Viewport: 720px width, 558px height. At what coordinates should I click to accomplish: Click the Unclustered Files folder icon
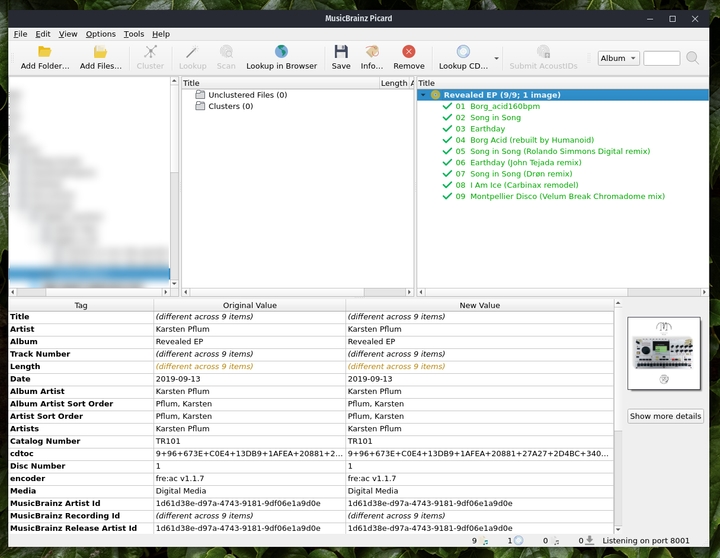pos(200,95)
